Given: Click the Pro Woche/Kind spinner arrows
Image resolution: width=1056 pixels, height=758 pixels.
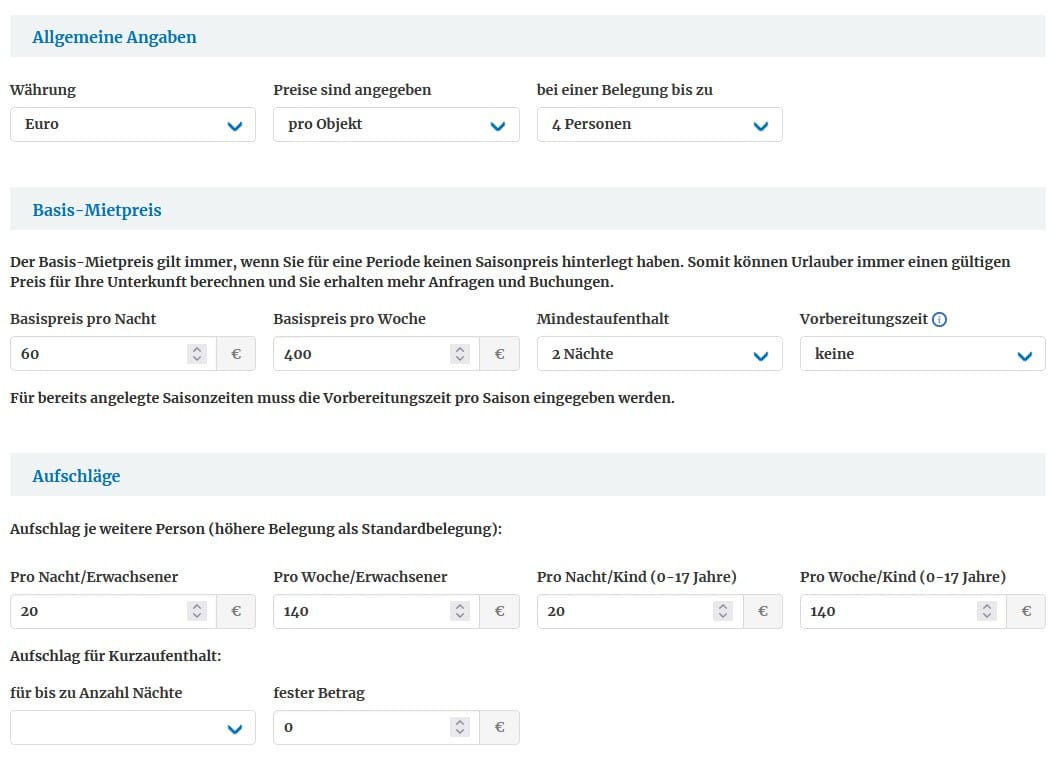Looking at the screenshot, I should pos(987,611).
